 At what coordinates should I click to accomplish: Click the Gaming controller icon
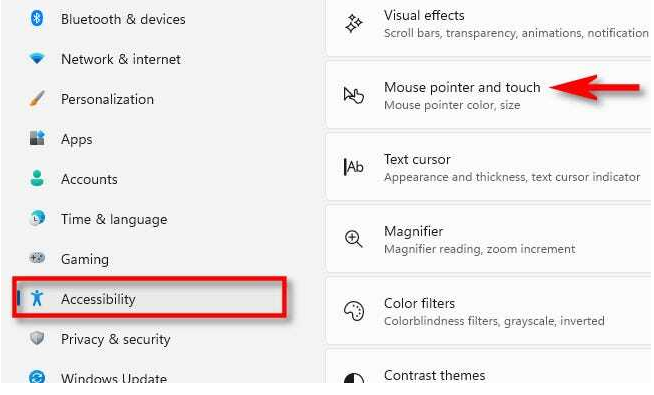tap(37, 258)
